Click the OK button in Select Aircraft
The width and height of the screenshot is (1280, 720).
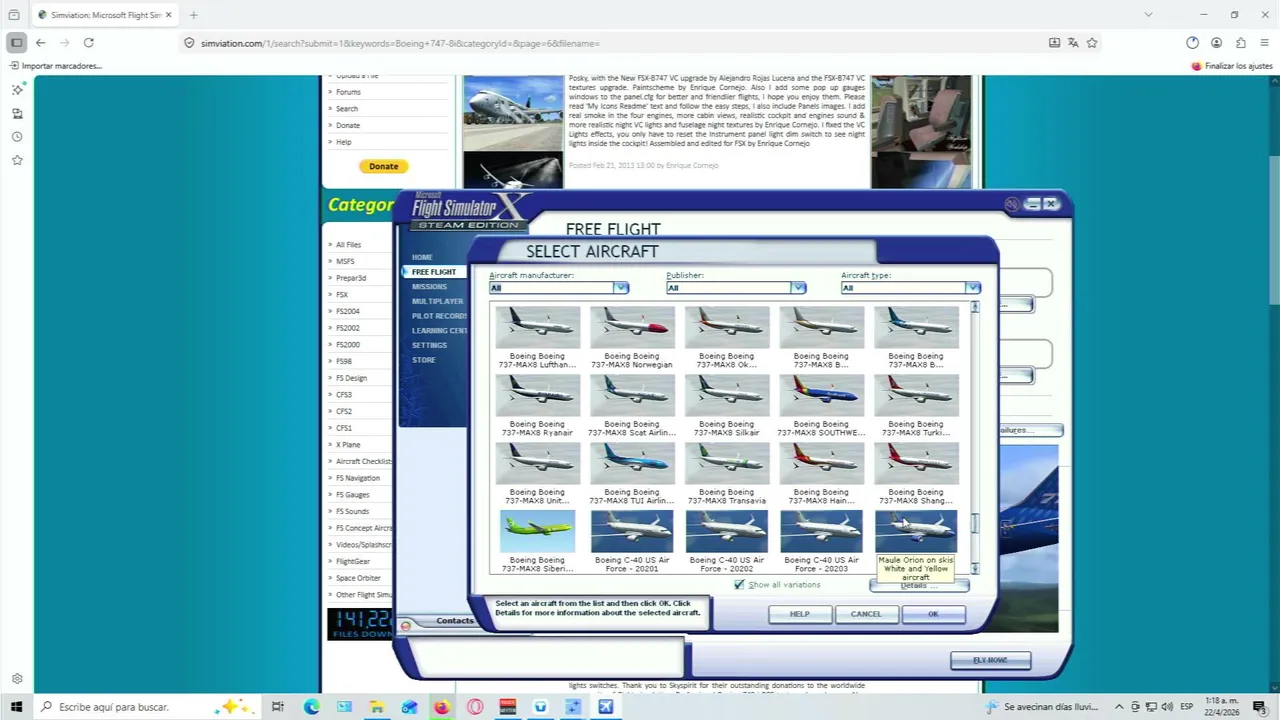tap(933, 614)
